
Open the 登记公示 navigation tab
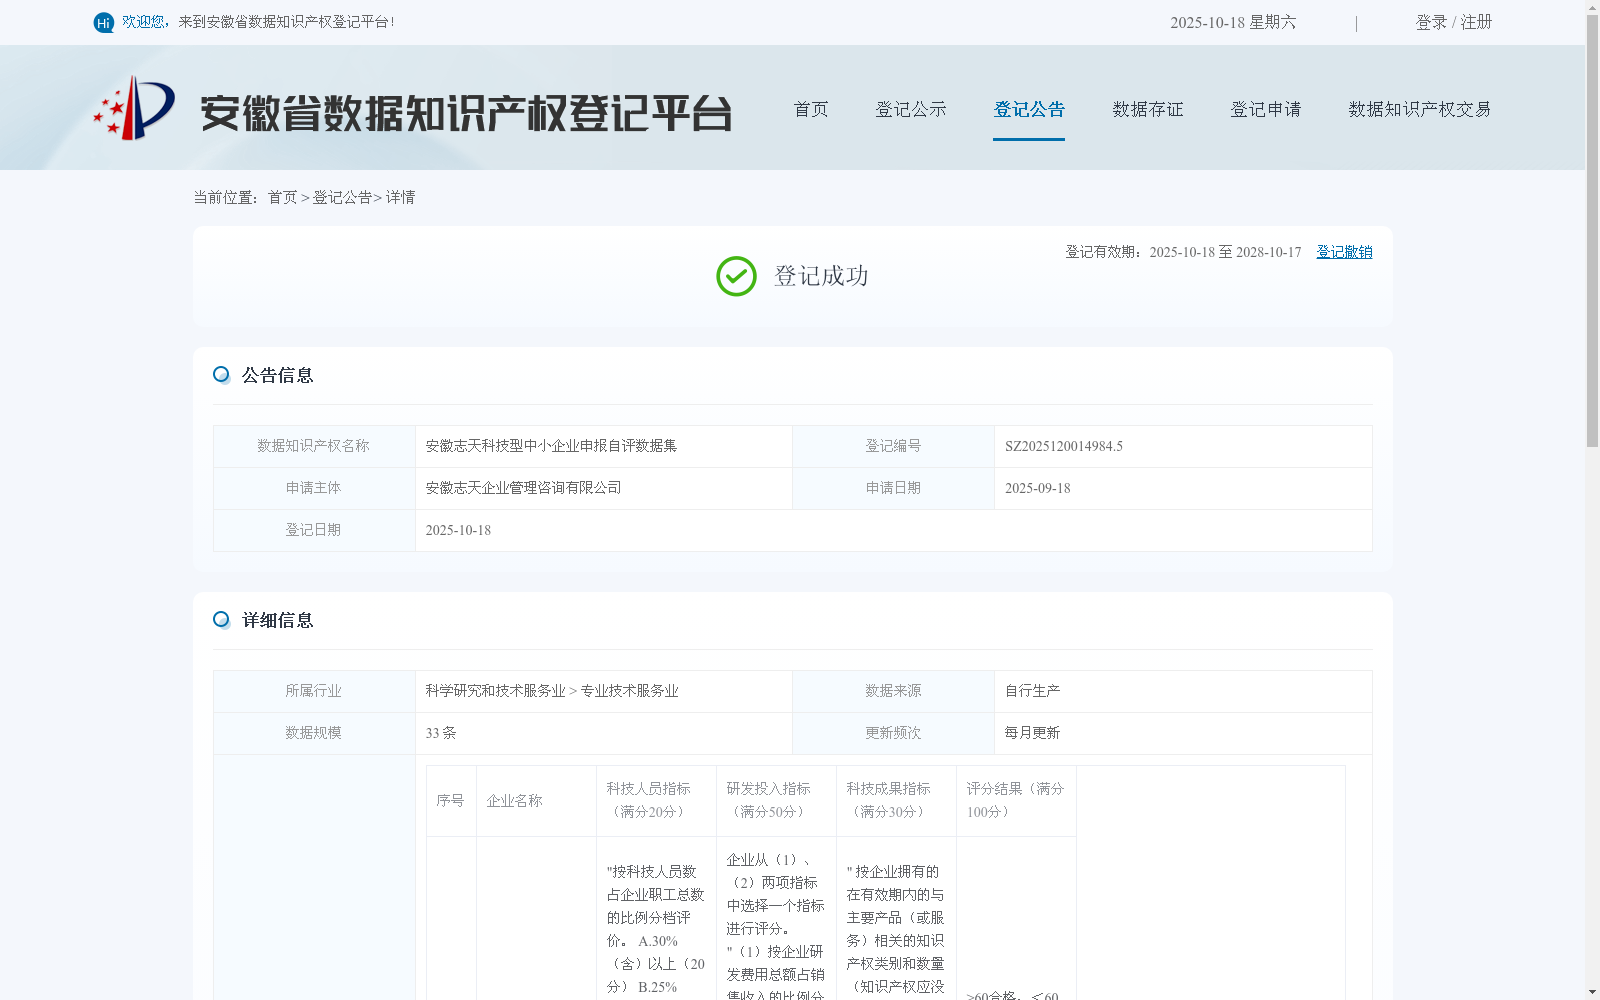(x=911, y=109)
